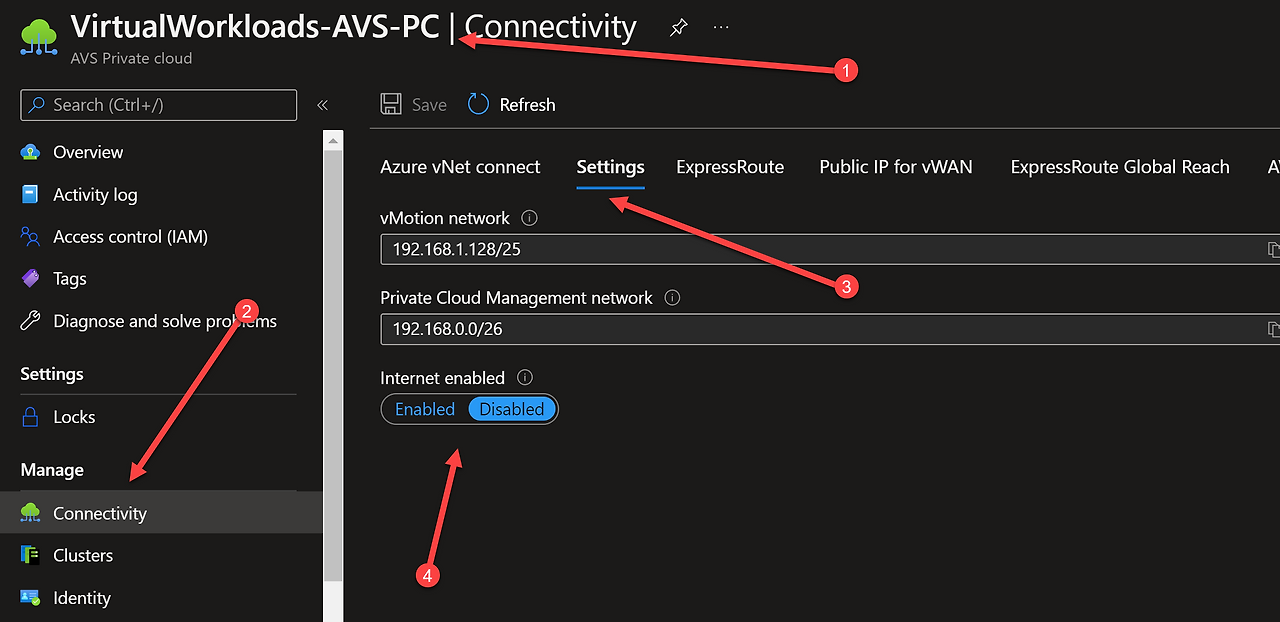Switch to Azure vNet connect tab

pos(460,167)
